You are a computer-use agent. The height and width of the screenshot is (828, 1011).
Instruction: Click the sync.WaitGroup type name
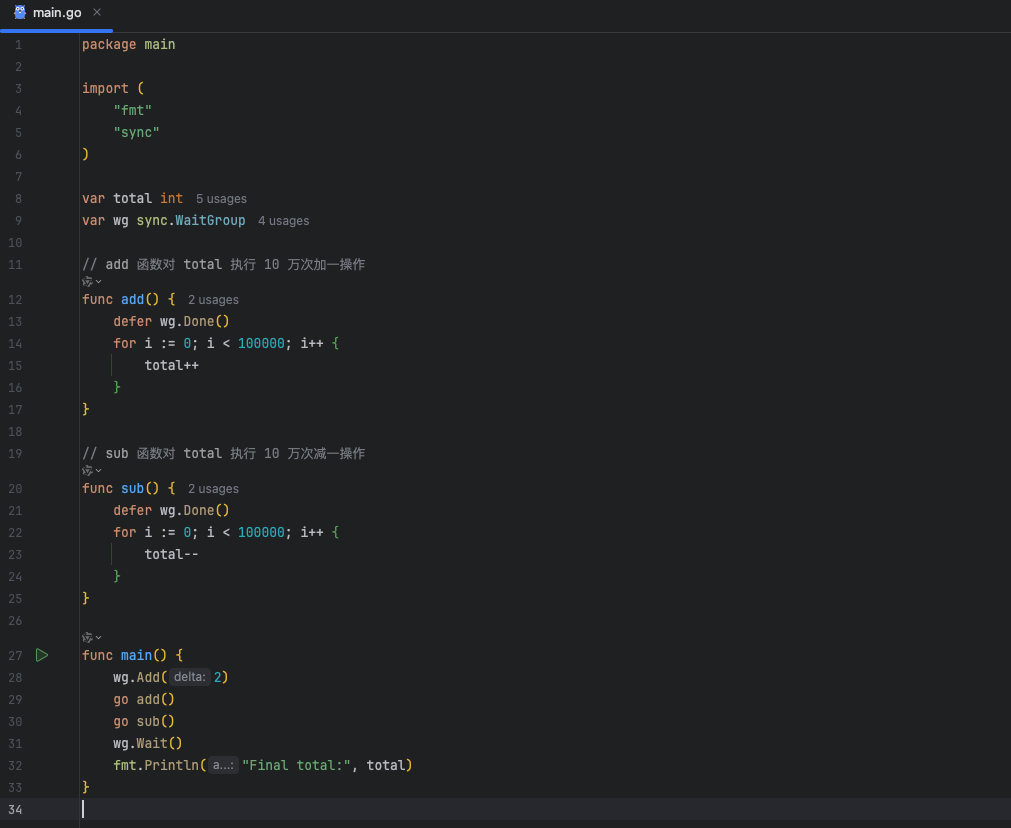point(191,221)
